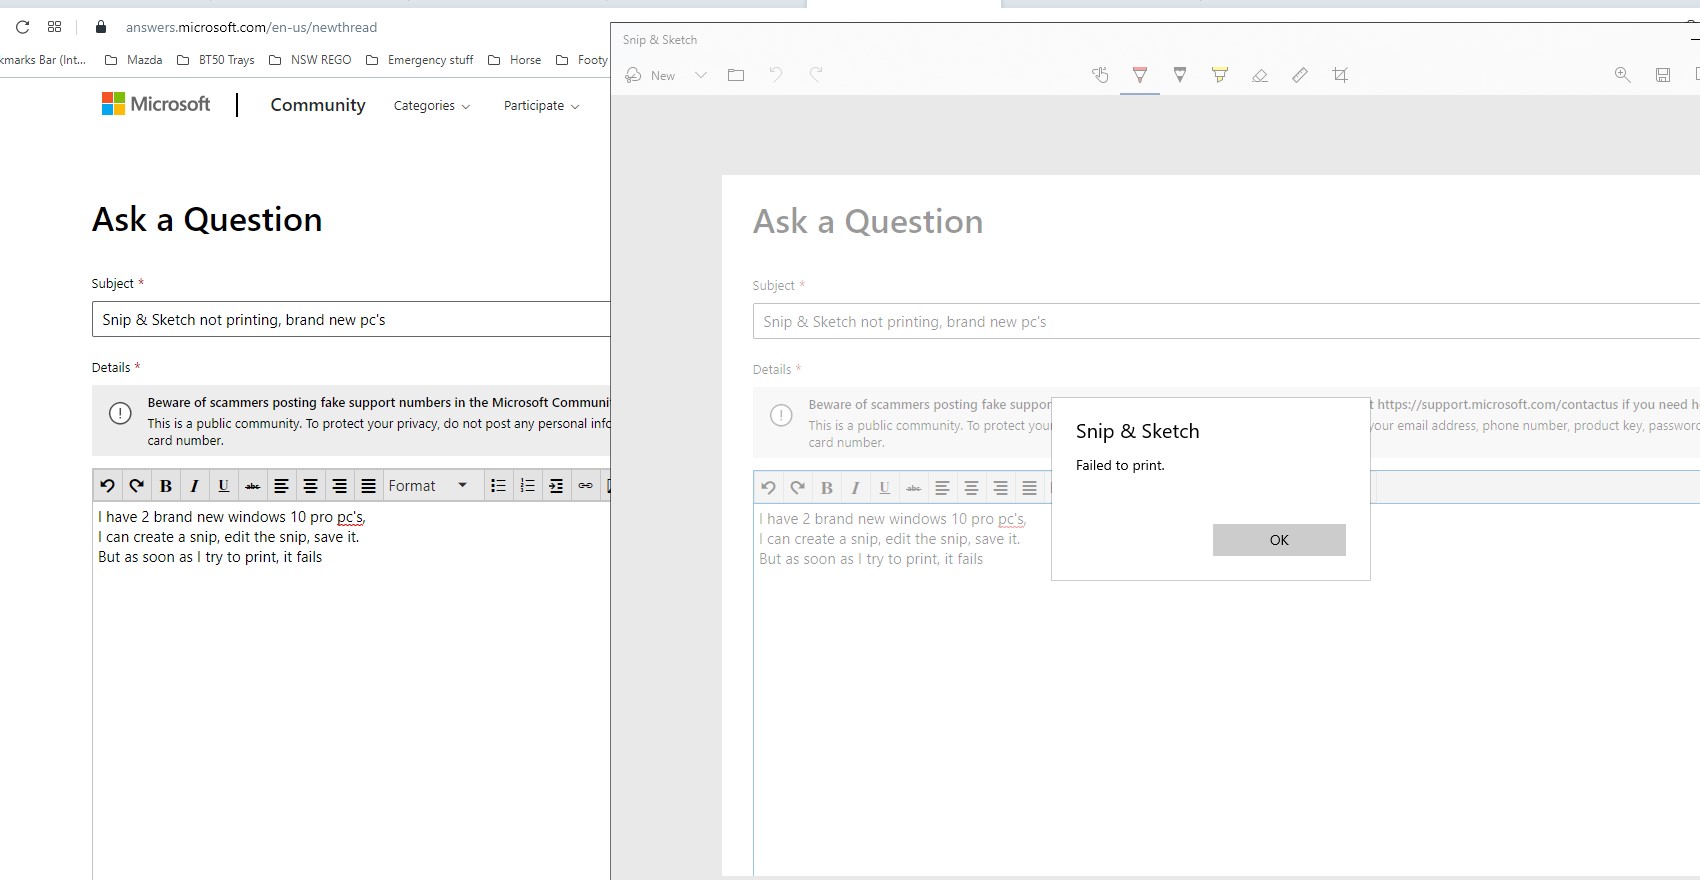Open file folder icon in Snip & Sketch

coord(736,75)
